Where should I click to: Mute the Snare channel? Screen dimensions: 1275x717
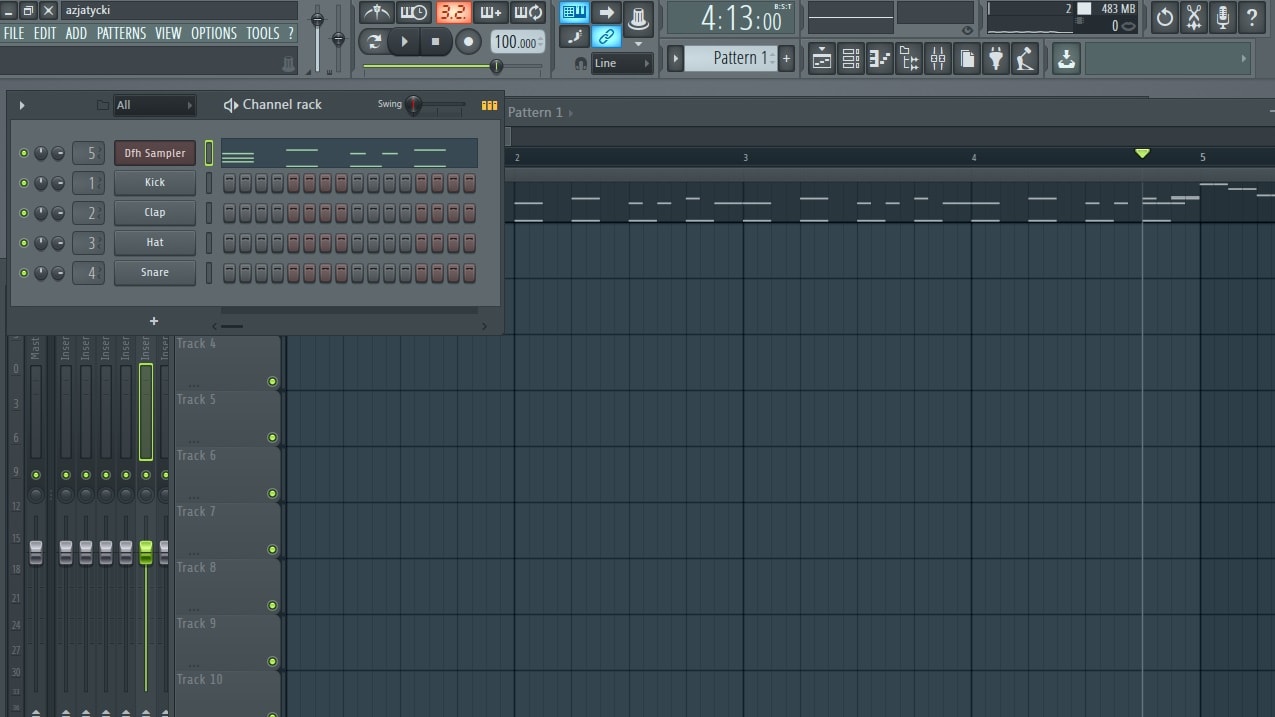pos(24,273)
